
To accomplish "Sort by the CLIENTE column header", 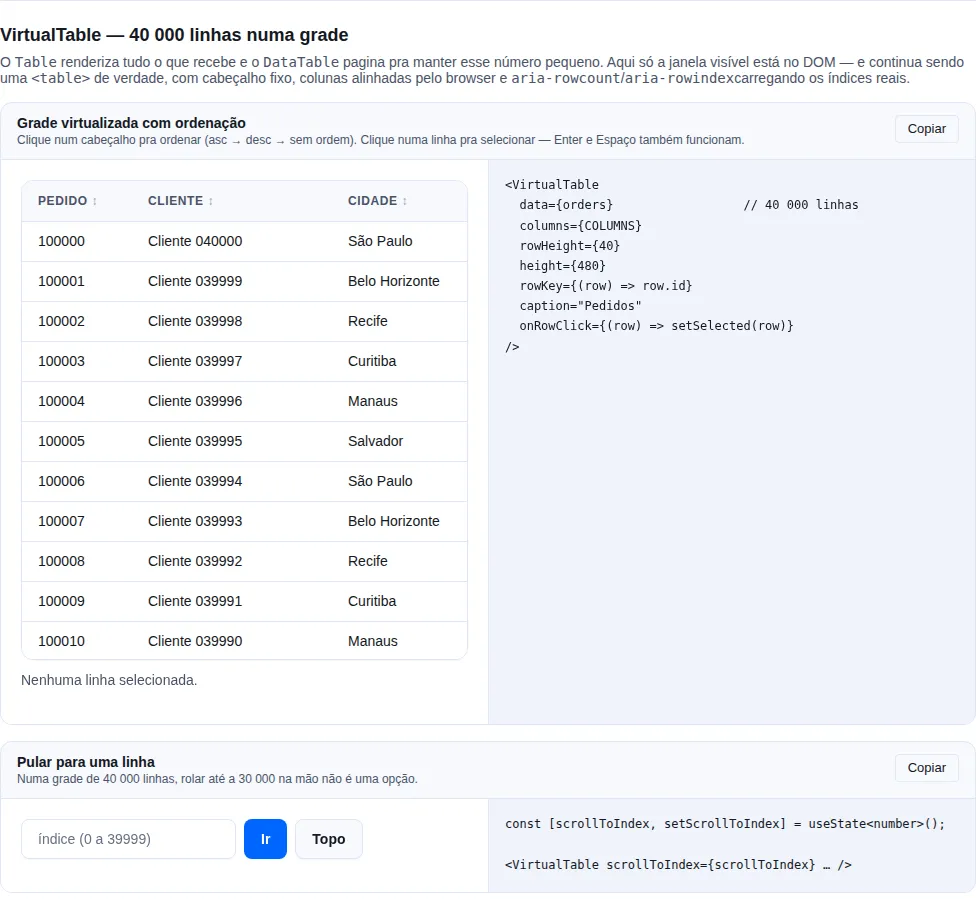I will pos(181,201).
